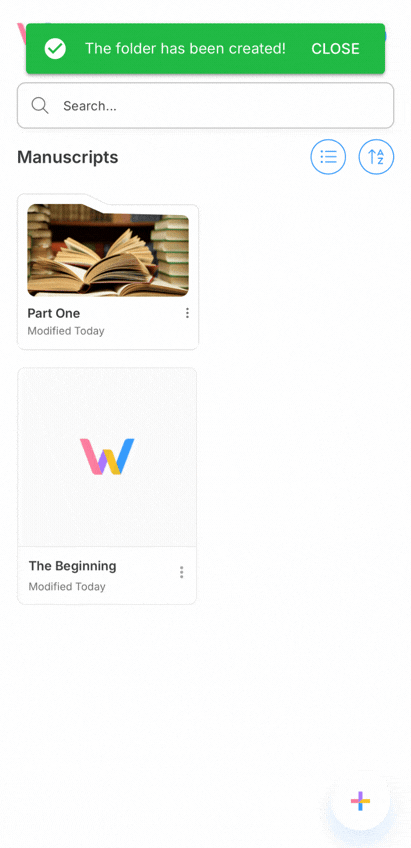The height and width of the screenshot is (848, 411).
Task: Click the W logo on The Beginning card
Action: click(x=107, y=456)
